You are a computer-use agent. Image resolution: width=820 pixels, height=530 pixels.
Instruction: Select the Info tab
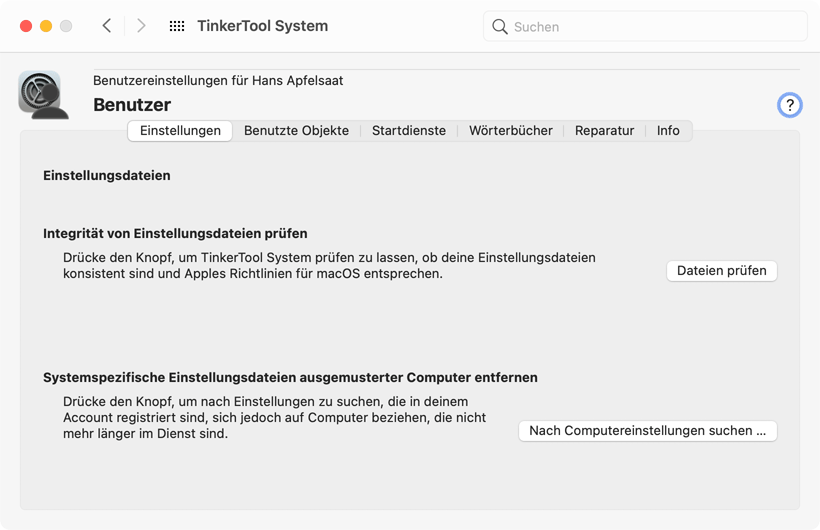point(668,130)
